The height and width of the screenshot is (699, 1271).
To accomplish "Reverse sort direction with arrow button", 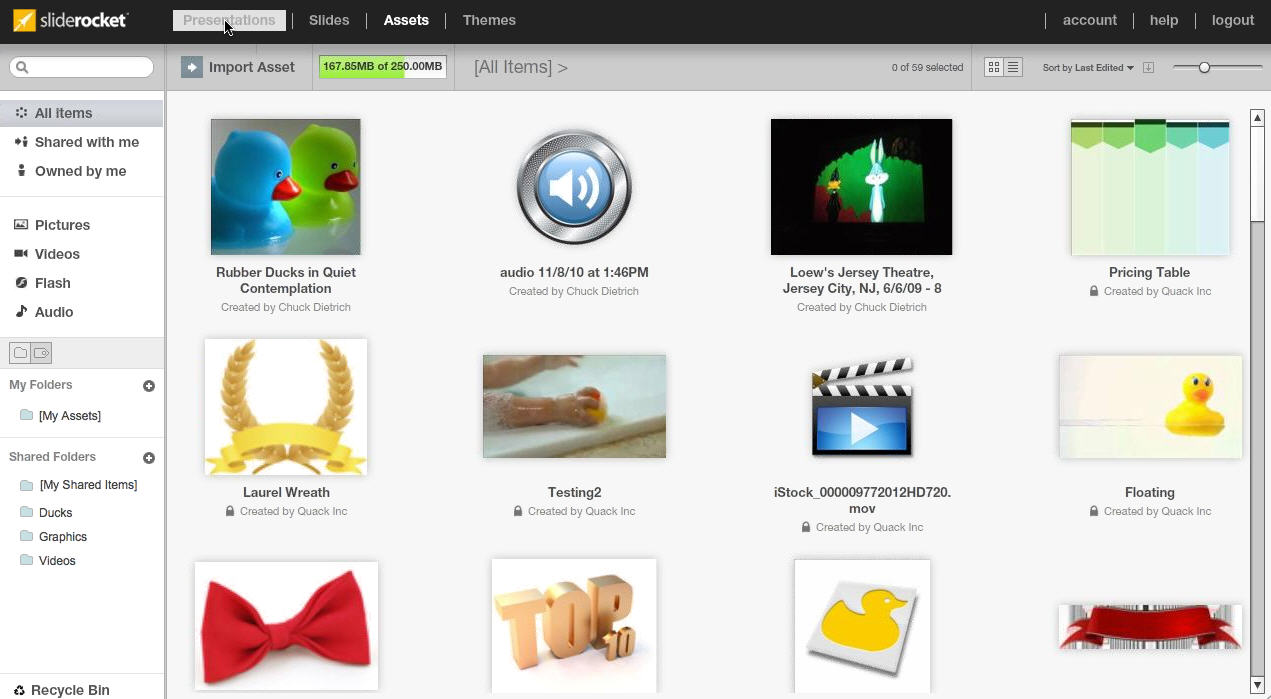I will 1148,68.
